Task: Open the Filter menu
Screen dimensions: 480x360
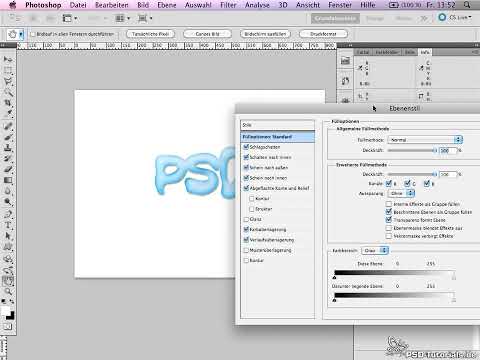Action: [228, 5]
